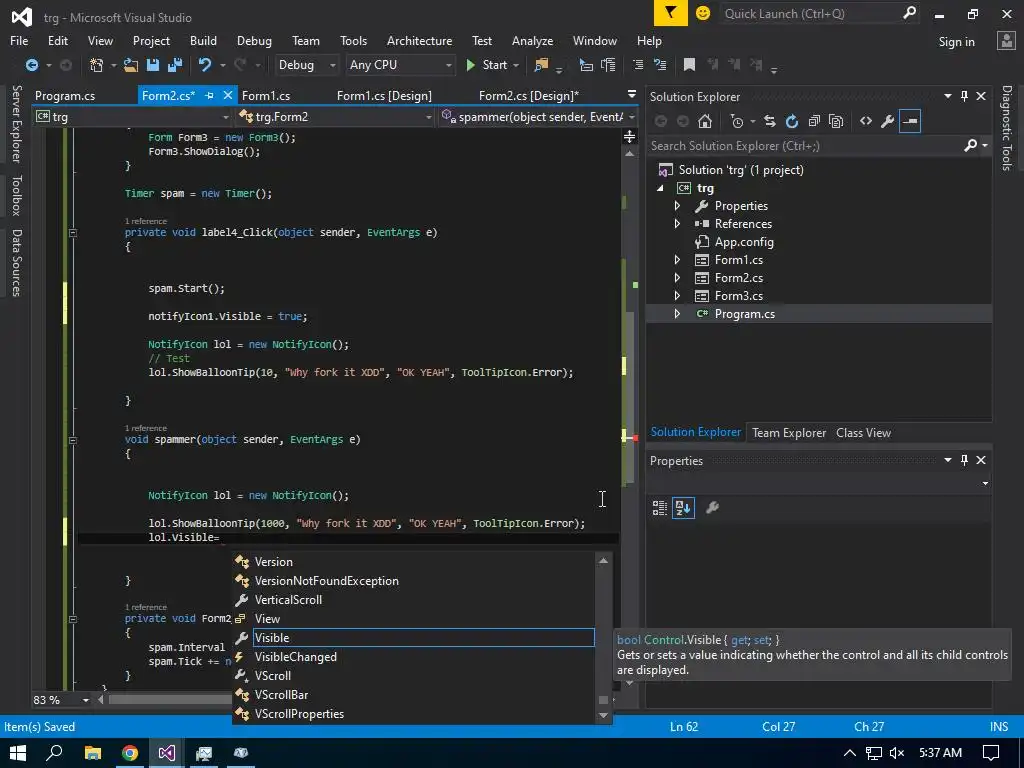
Task: Collapse the trg project node
Action: [x=660, y=188]
